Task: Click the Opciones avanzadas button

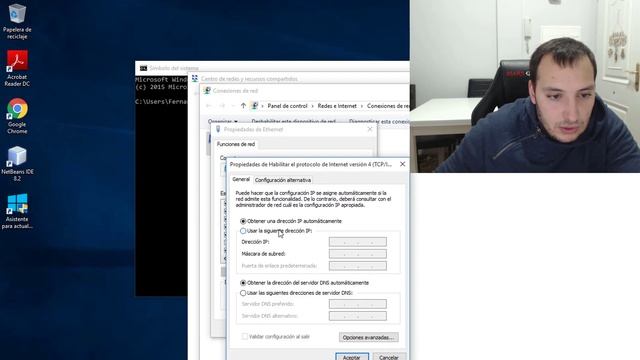Action: [369, 338]
